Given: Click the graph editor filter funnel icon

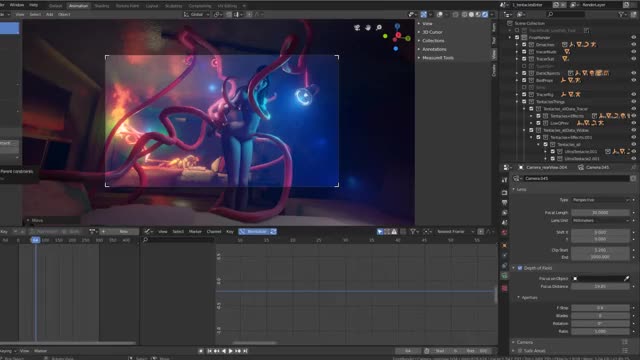Looking at the screenshot, I should (413, 231).
